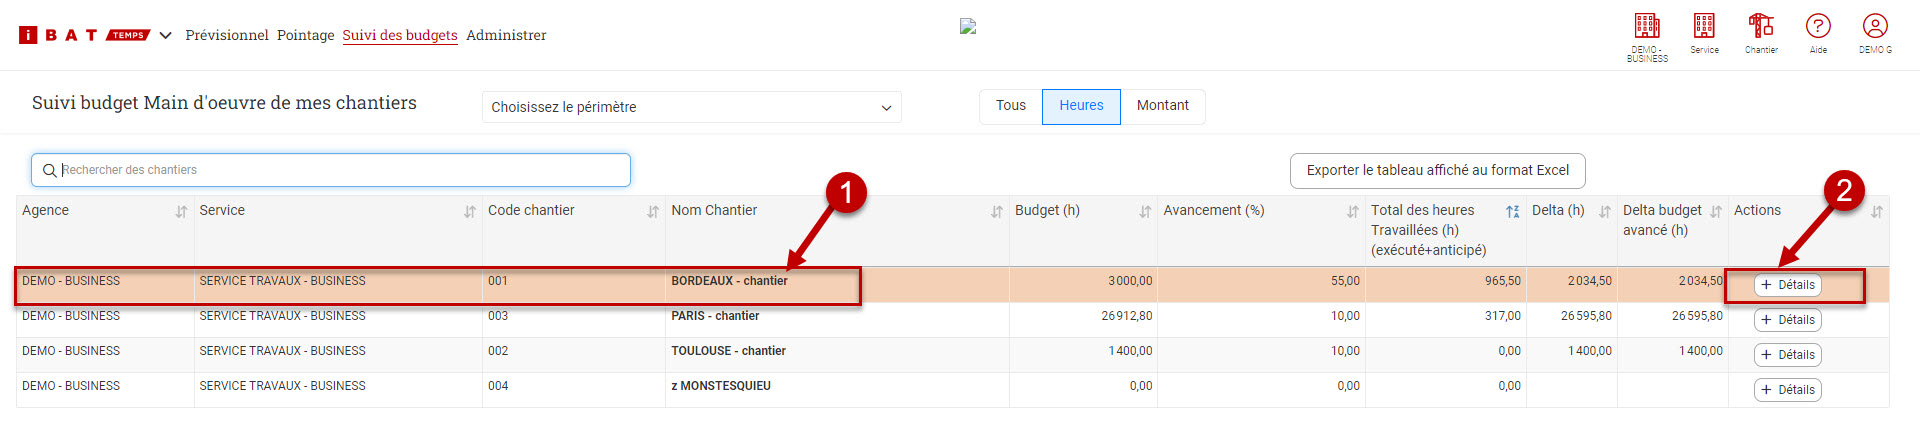1920x426 pixels.
Task: Open the Service icon in header
Action: click(x=1704, y=27)
